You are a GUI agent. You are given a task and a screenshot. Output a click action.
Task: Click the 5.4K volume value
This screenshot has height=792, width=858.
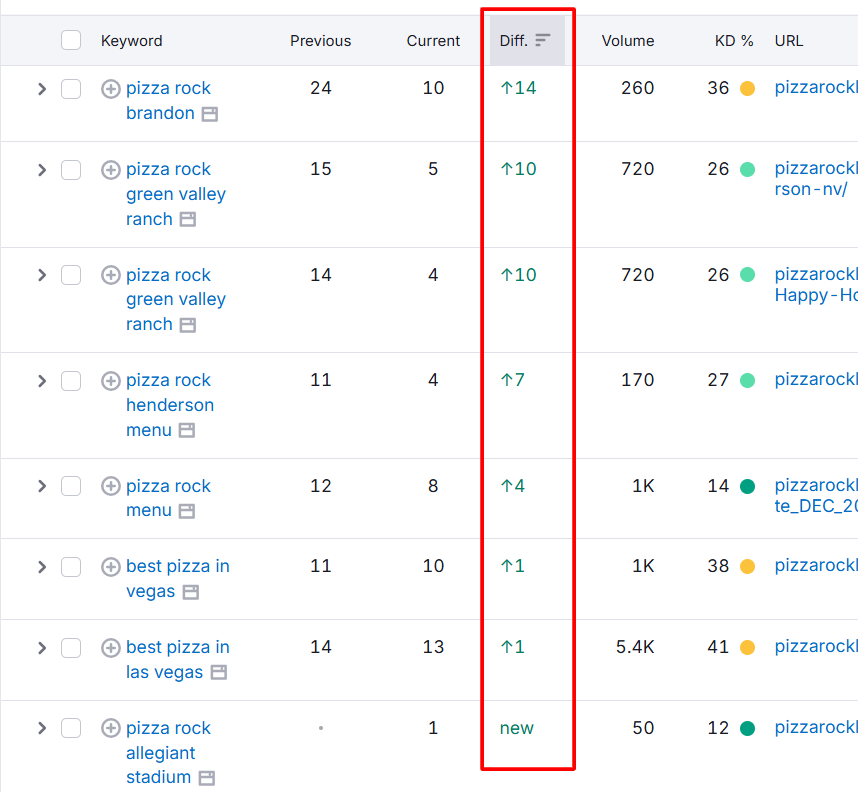pyautogui.click(x=635, y=647)
